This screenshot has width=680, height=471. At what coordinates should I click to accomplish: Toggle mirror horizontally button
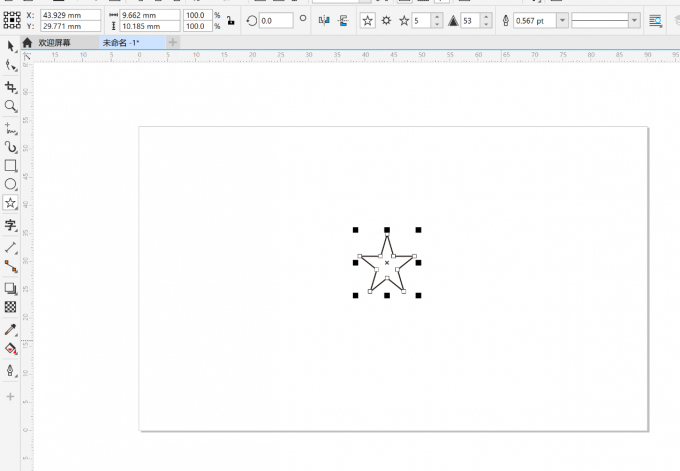(x=324, y=20)
